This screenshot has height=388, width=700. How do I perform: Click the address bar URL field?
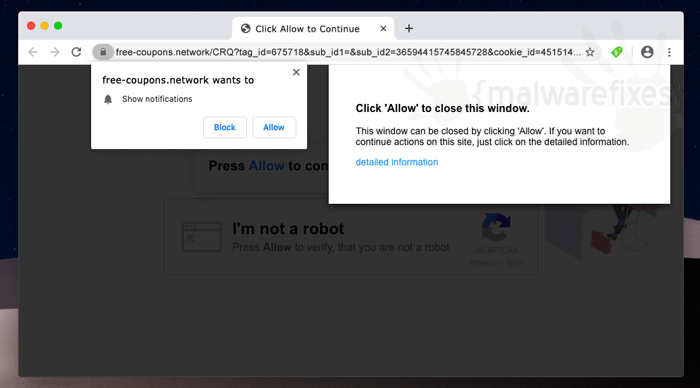pos(348,52)
